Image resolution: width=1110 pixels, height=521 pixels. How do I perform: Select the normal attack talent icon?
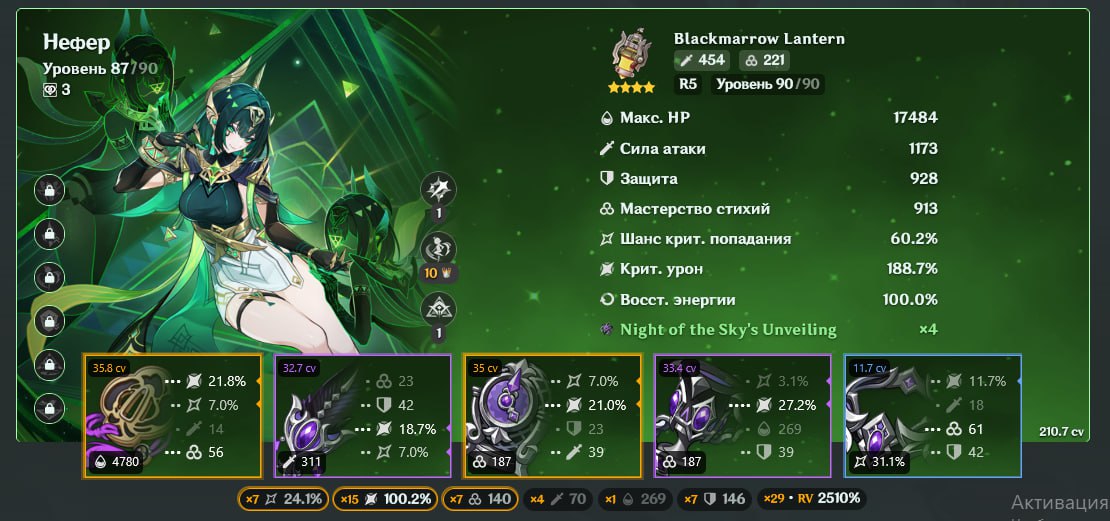click(439, 190)
